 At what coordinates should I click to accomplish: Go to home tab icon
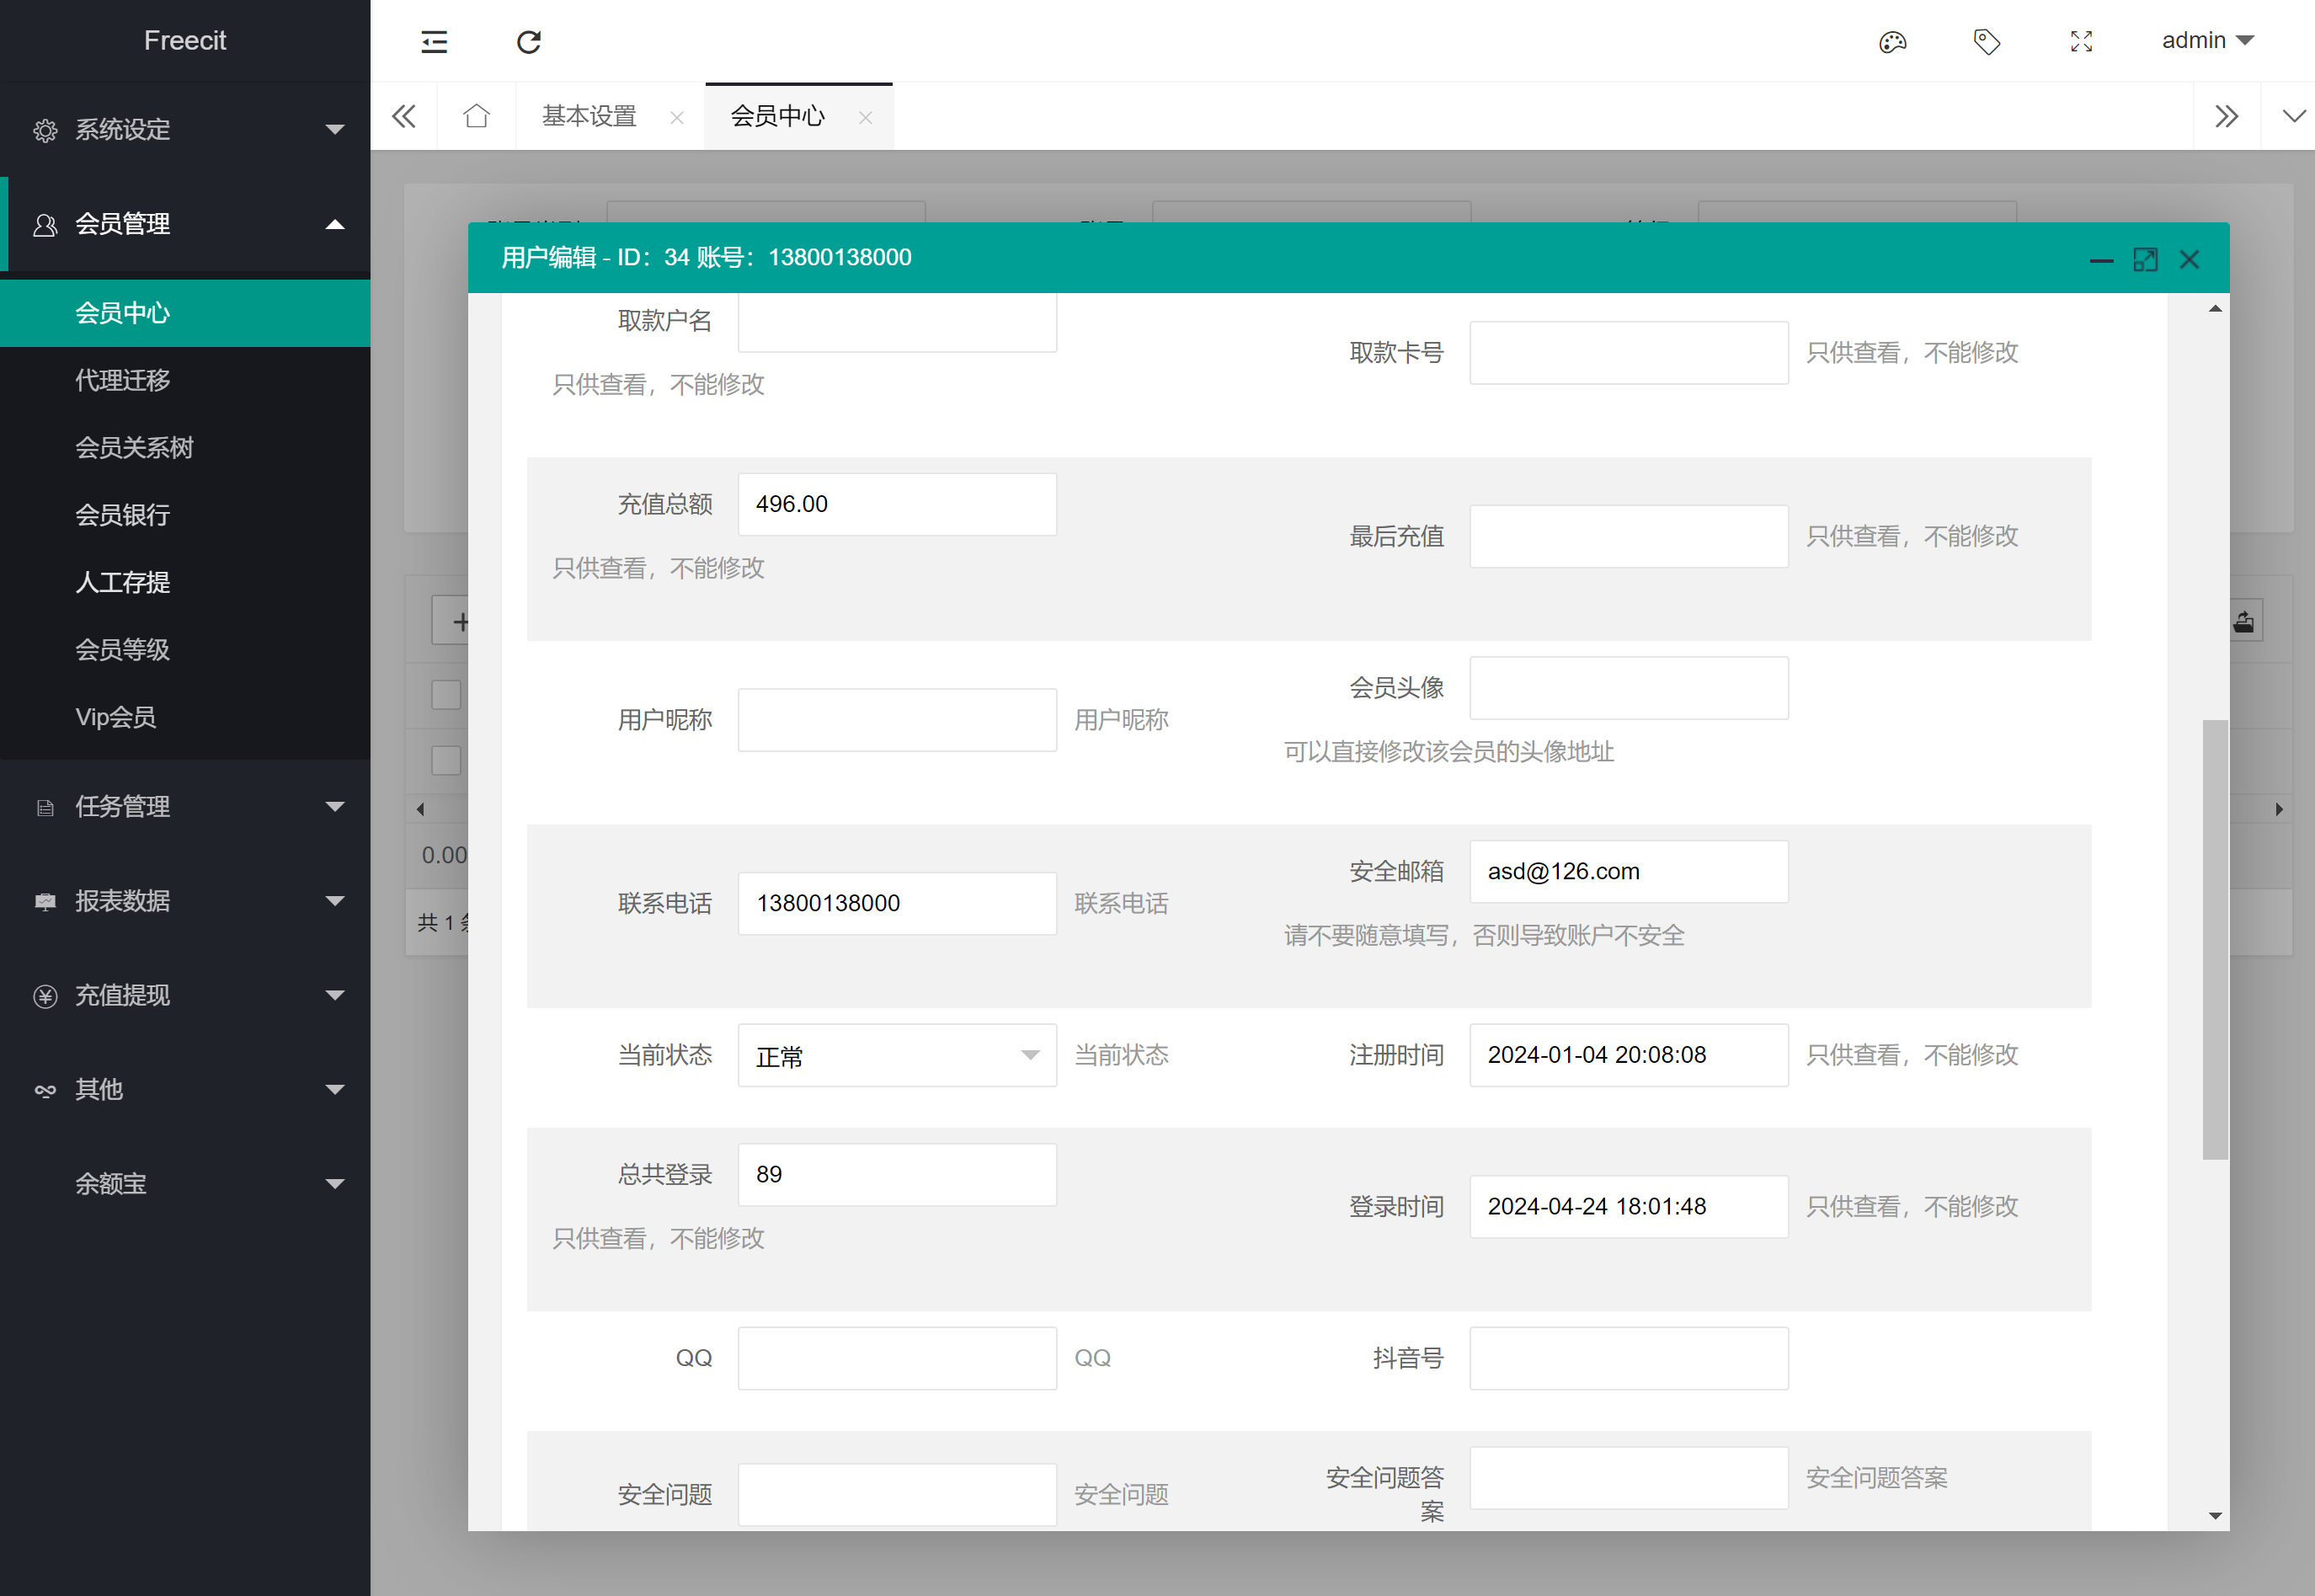click(476, 116)
